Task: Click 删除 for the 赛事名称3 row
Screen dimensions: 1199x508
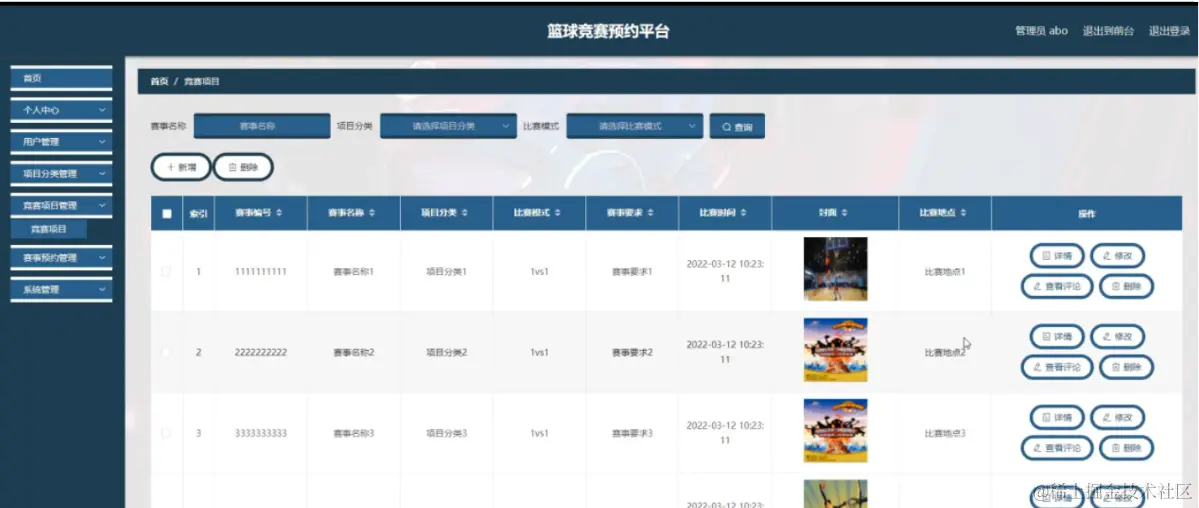Action: [1126, 448]
